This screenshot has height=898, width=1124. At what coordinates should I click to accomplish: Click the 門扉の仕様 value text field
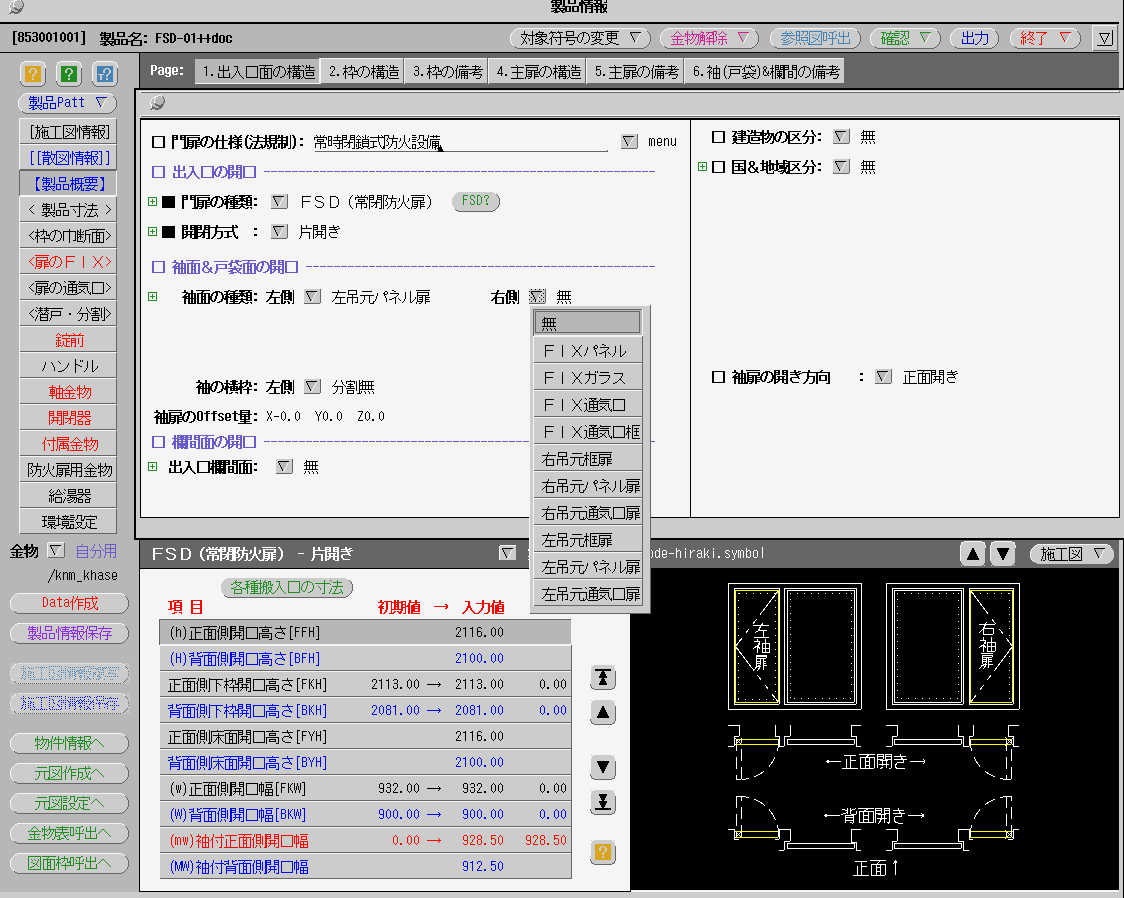point(459,142)
